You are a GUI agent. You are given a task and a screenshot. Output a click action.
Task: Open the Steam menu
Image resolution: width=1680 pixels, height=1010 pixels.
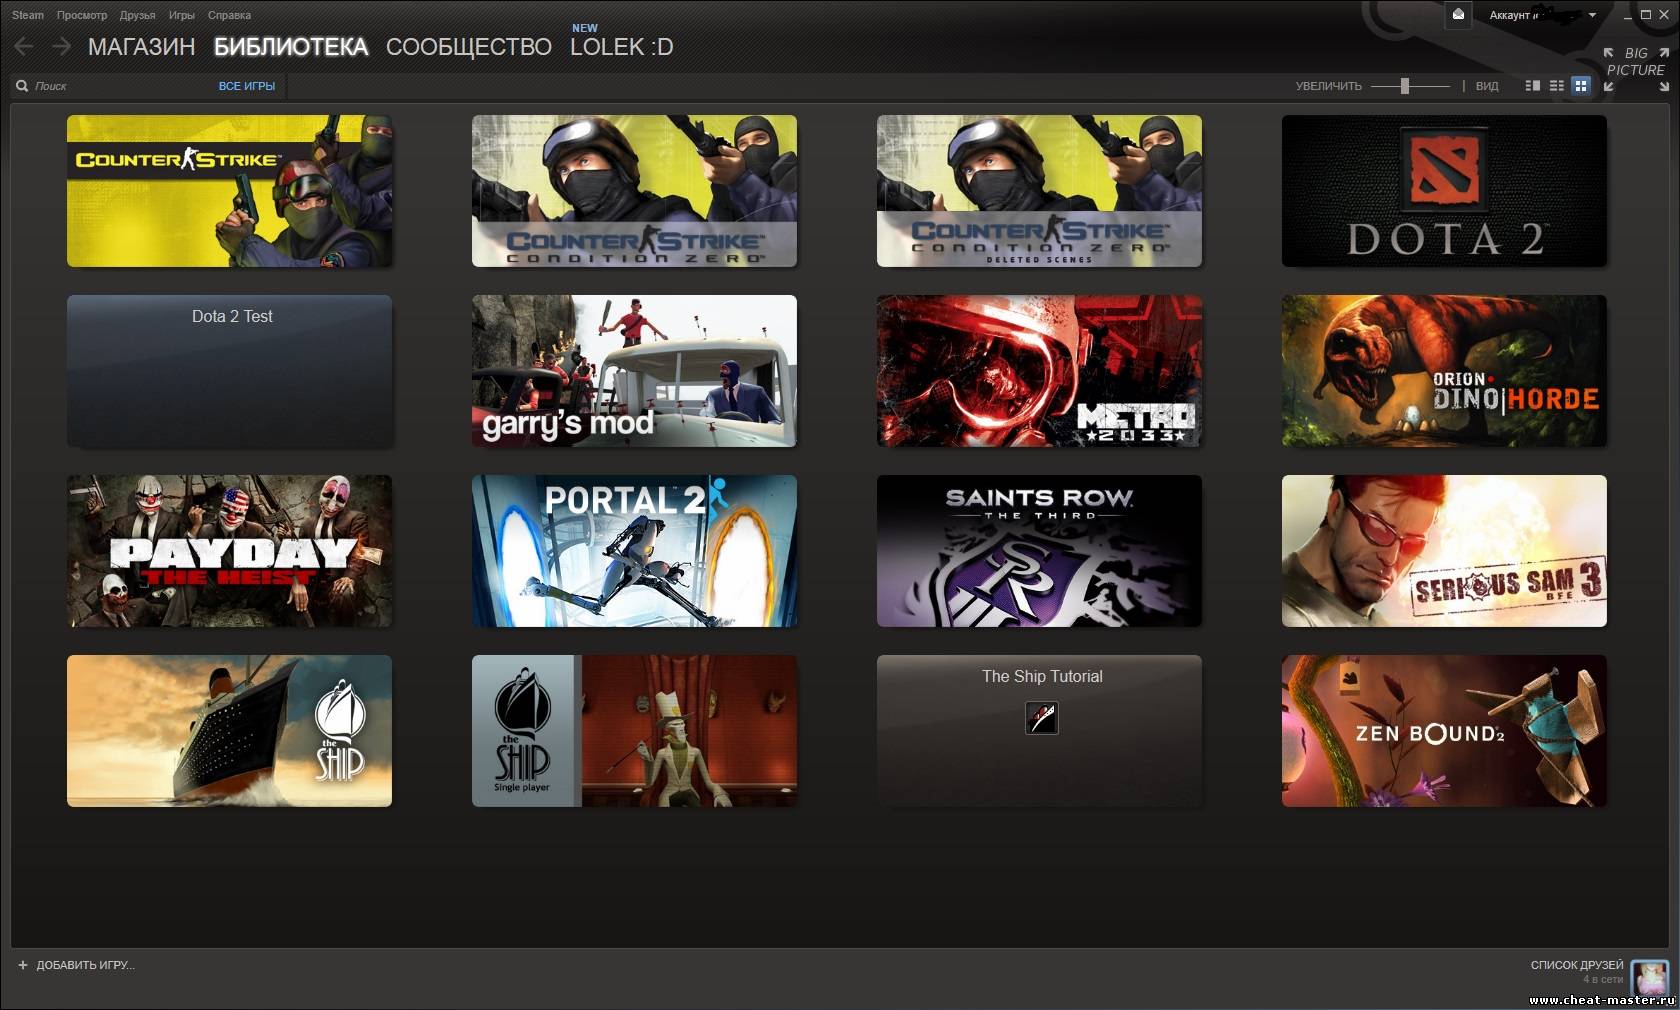click(28, 15)
